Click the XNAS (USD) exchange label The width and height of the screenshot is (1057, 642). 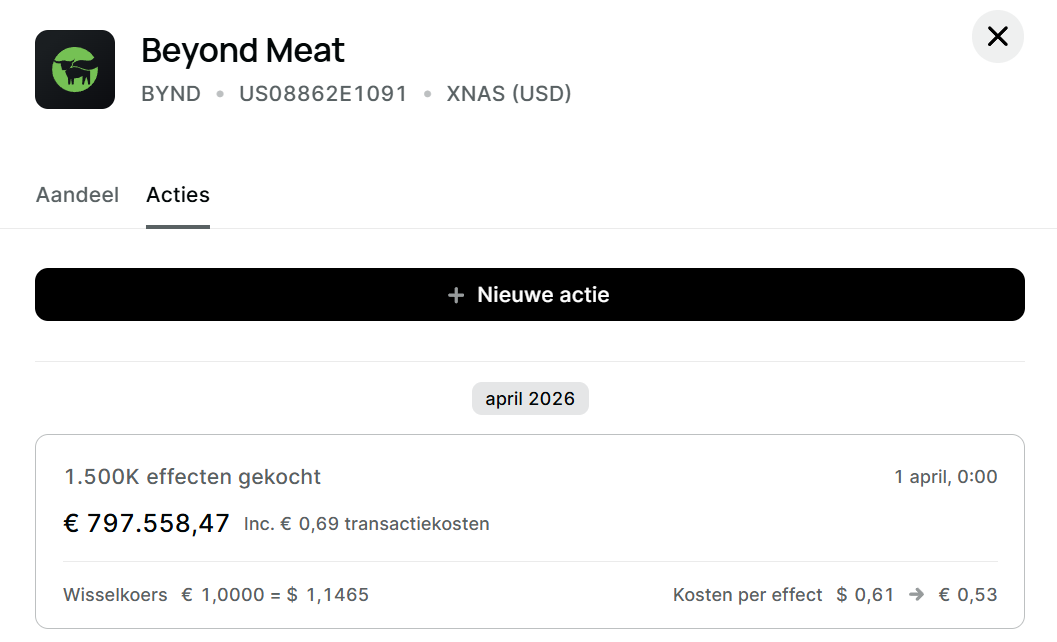click(x=509, y=94)
